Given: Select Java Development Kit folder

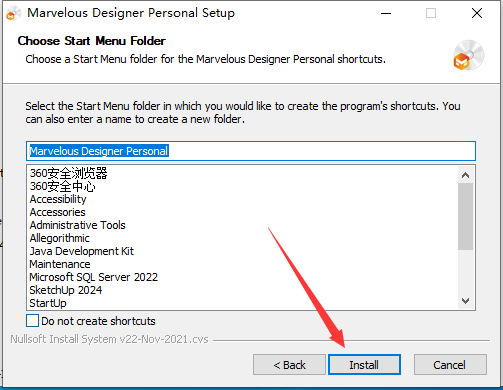Looking at the screenshot, I should [x=81, y=251].
